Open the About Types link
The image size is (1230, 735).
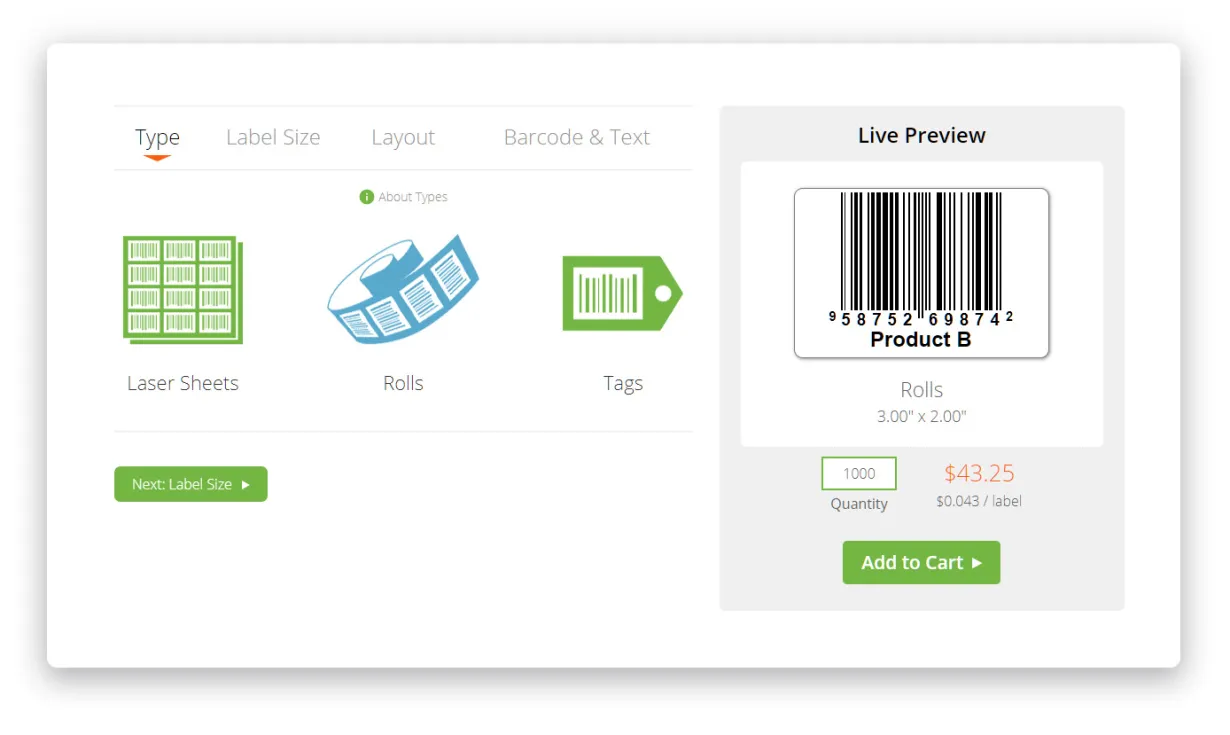pos(413,197)
